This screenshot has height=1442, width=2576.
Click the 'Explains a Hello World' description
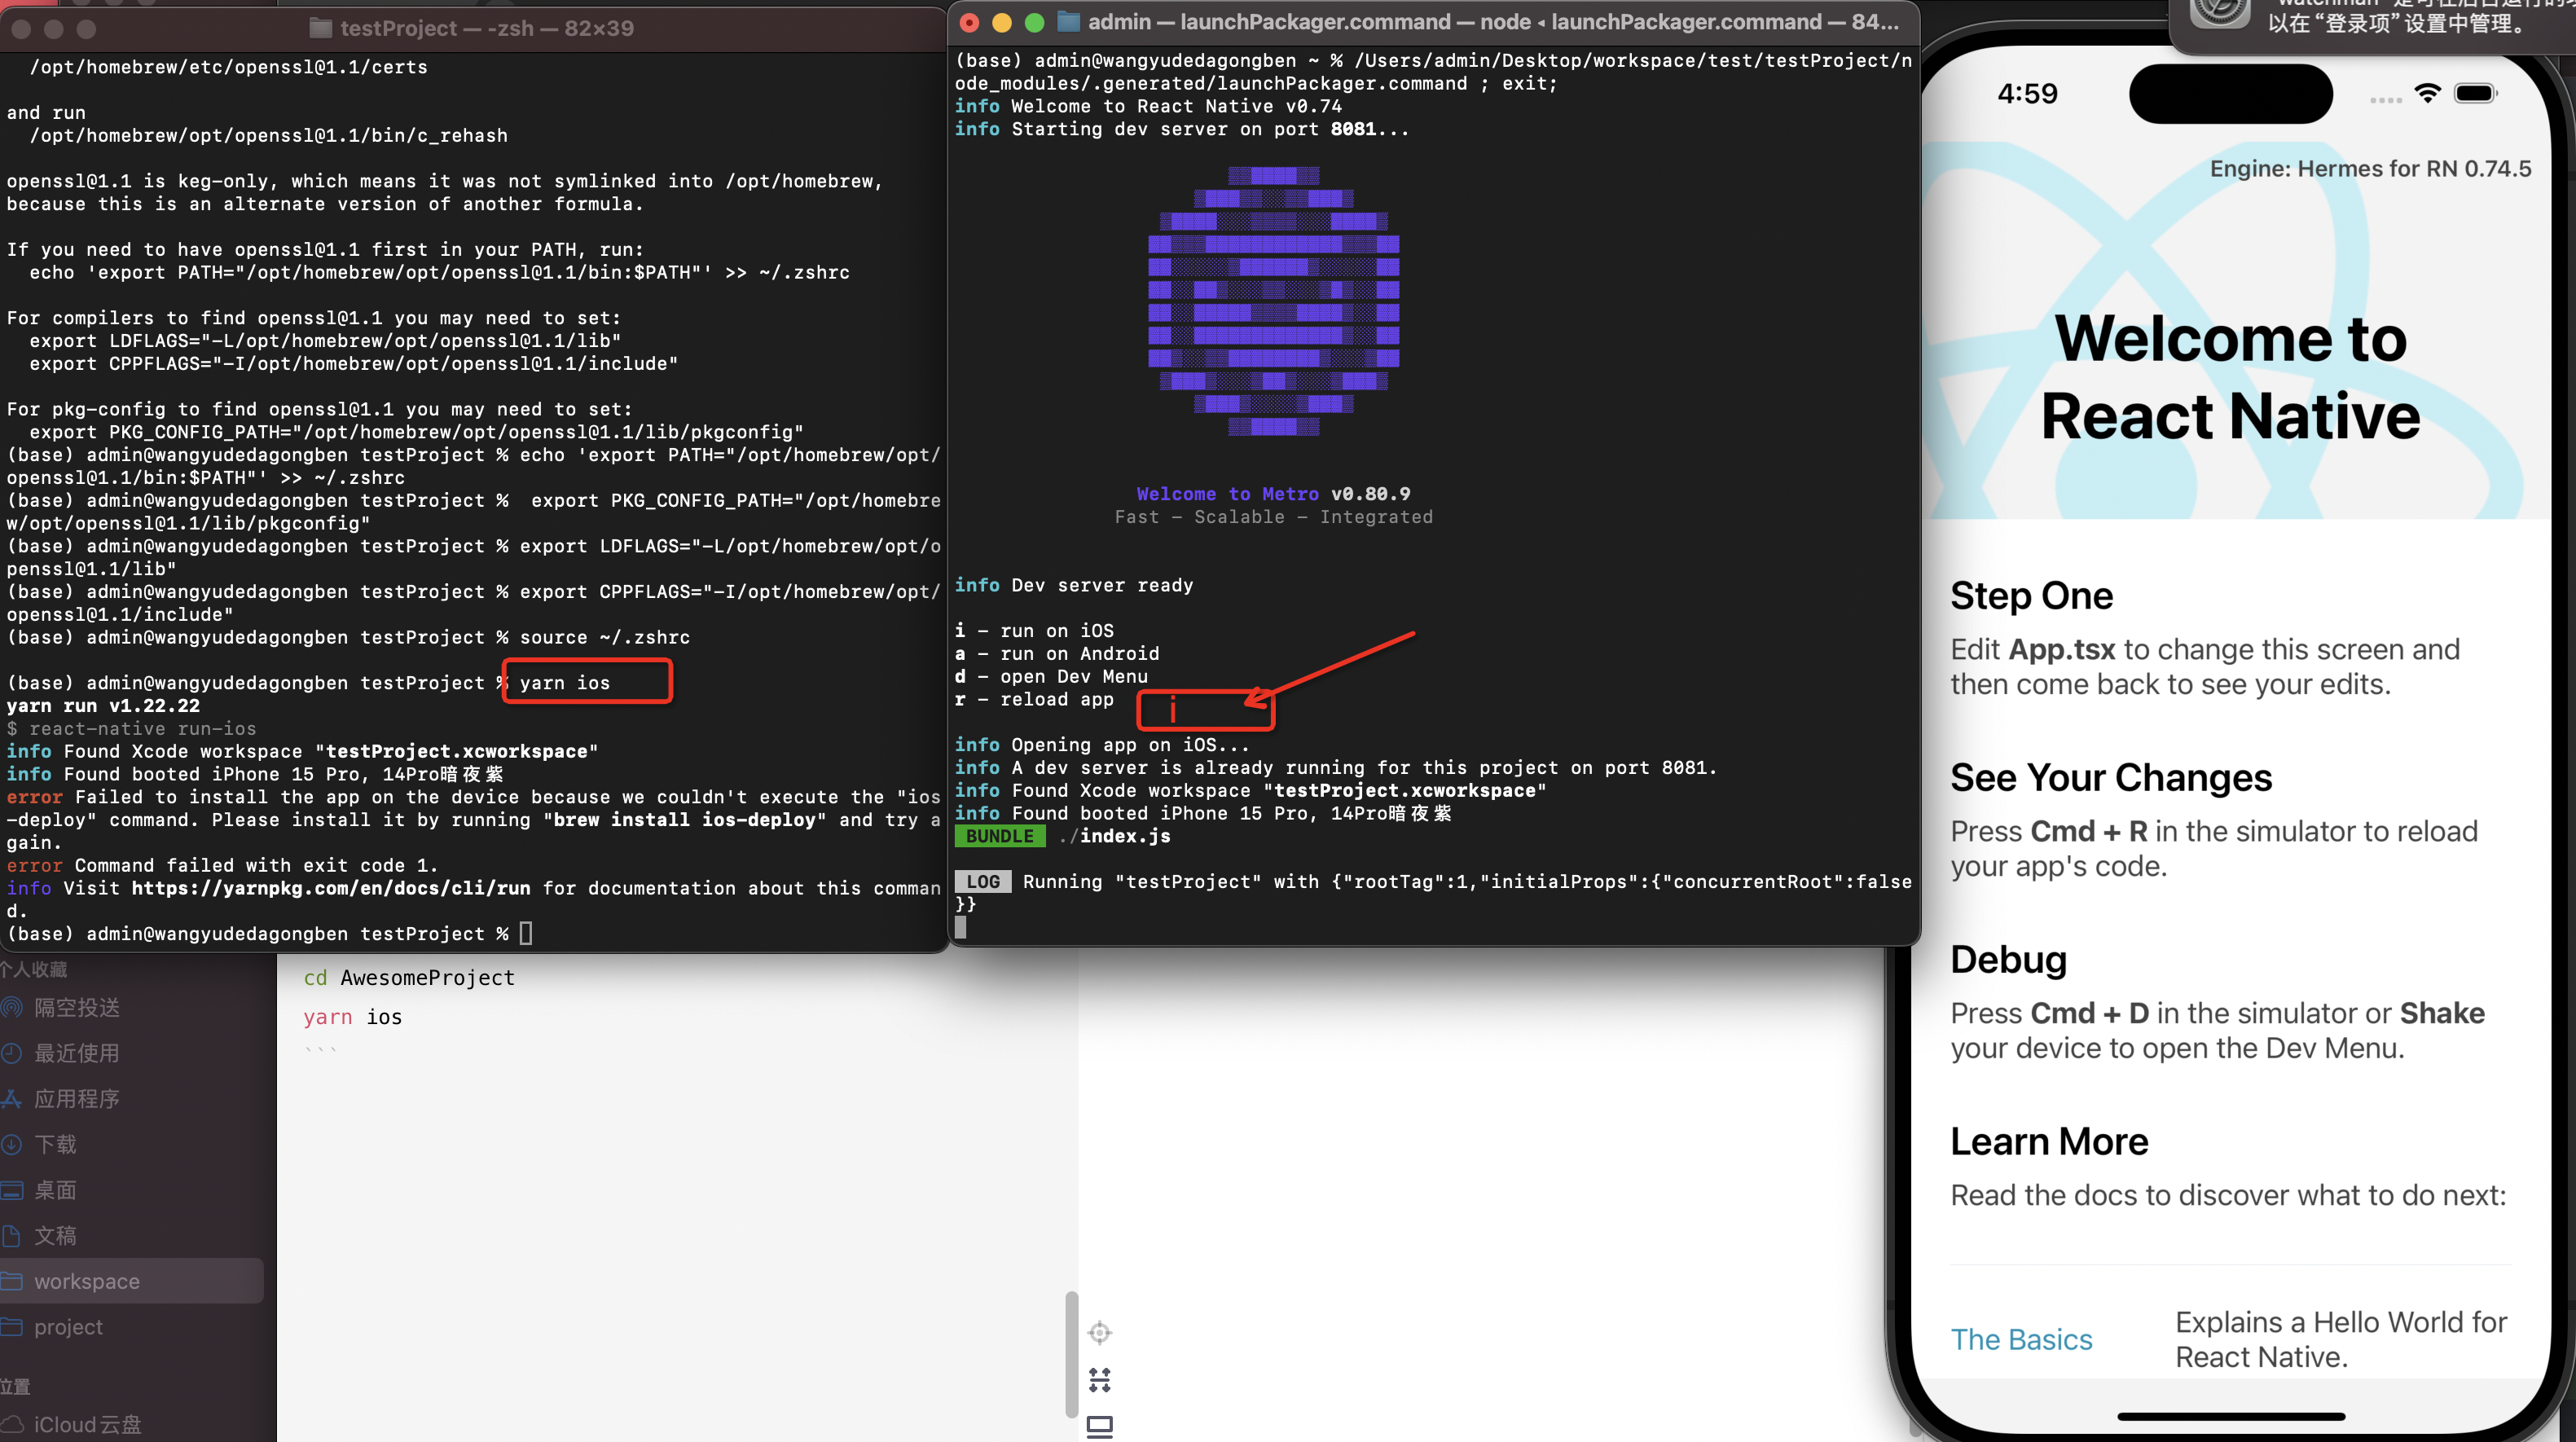coord(2341,1339)
